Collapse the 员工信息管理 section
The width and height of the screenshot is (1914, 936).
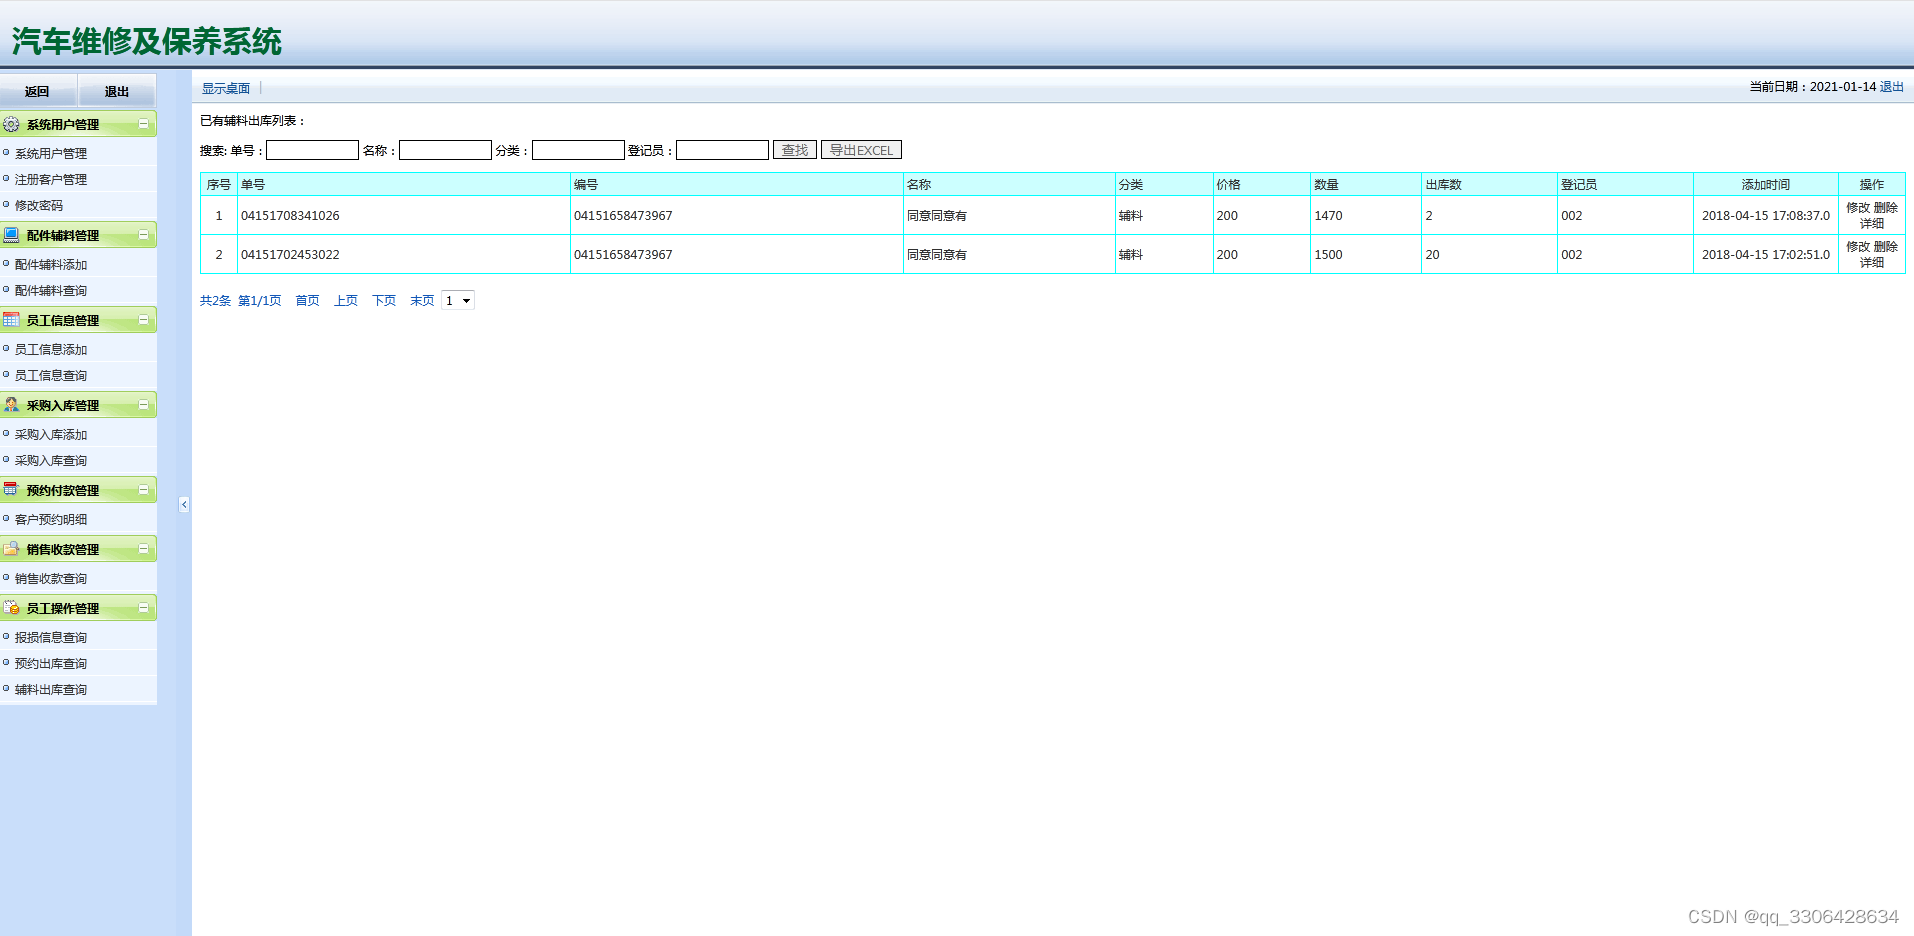143,320
